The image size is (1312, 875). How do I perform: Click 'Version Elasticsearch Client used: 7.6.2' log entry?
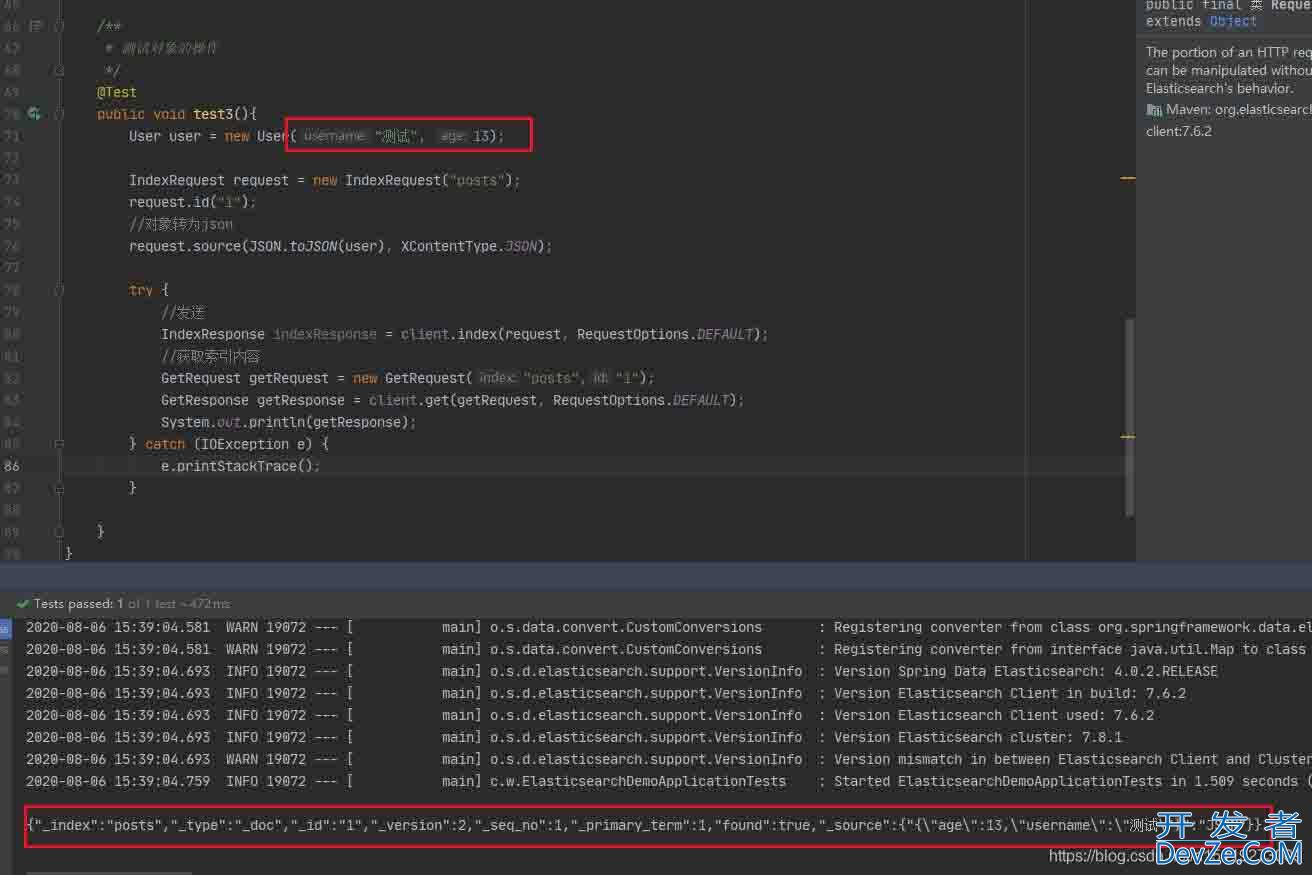coord(994,715)
